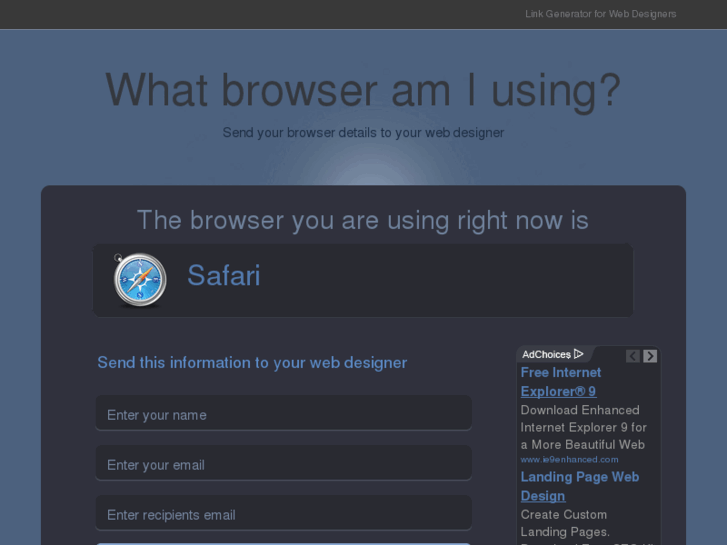Click The browser you are using right now is text

click(x=363, y=220)
